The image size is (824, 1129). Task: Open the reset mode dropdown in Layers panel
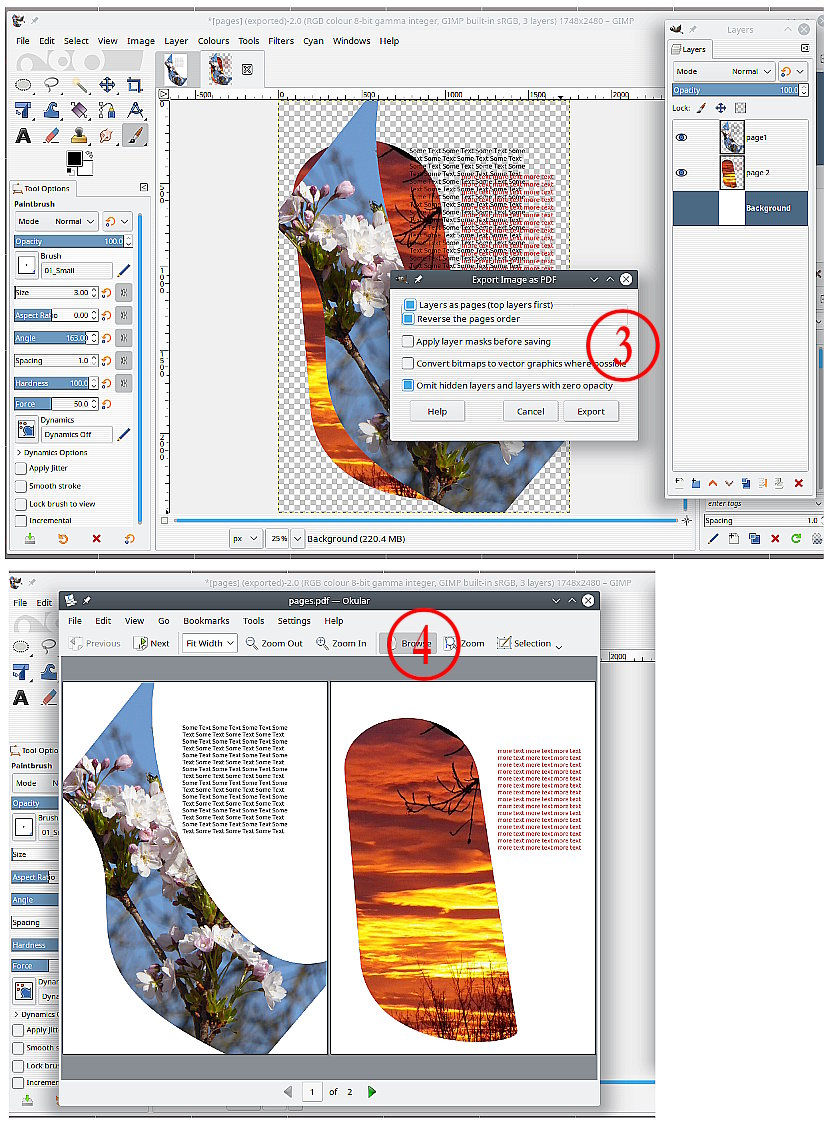tap(792, 71)
